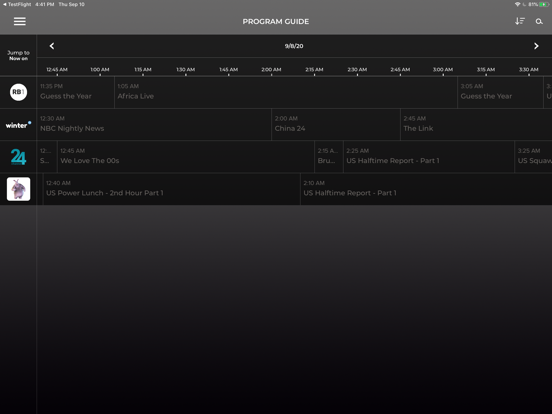Open US Halftime Report at 2:25 AM
Screen dimensions: 552x414
tap(429, 157)
